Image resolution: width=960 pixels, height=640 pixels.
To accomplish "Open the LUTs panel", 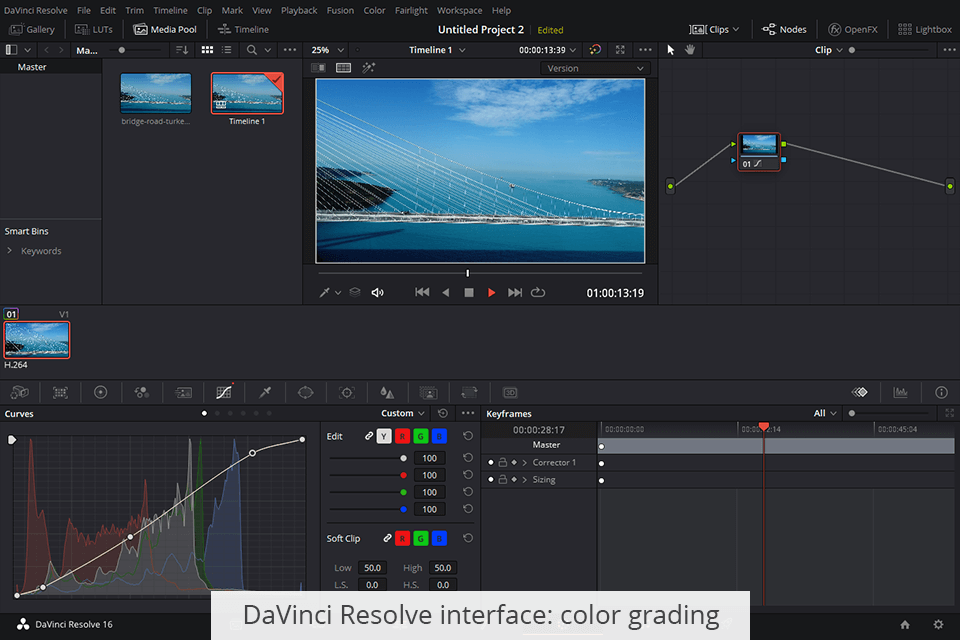I will pos(94,29).
